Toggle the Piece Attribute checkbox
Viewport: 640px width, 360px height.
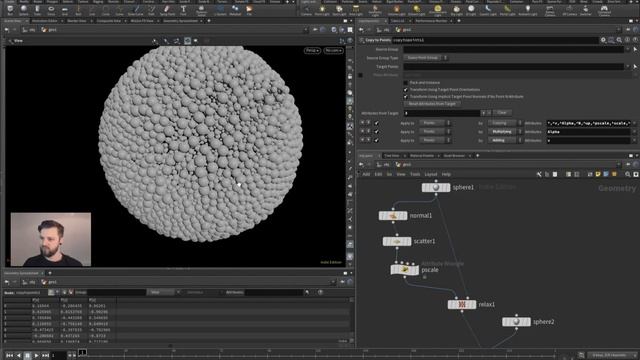(x=360, y=75)
